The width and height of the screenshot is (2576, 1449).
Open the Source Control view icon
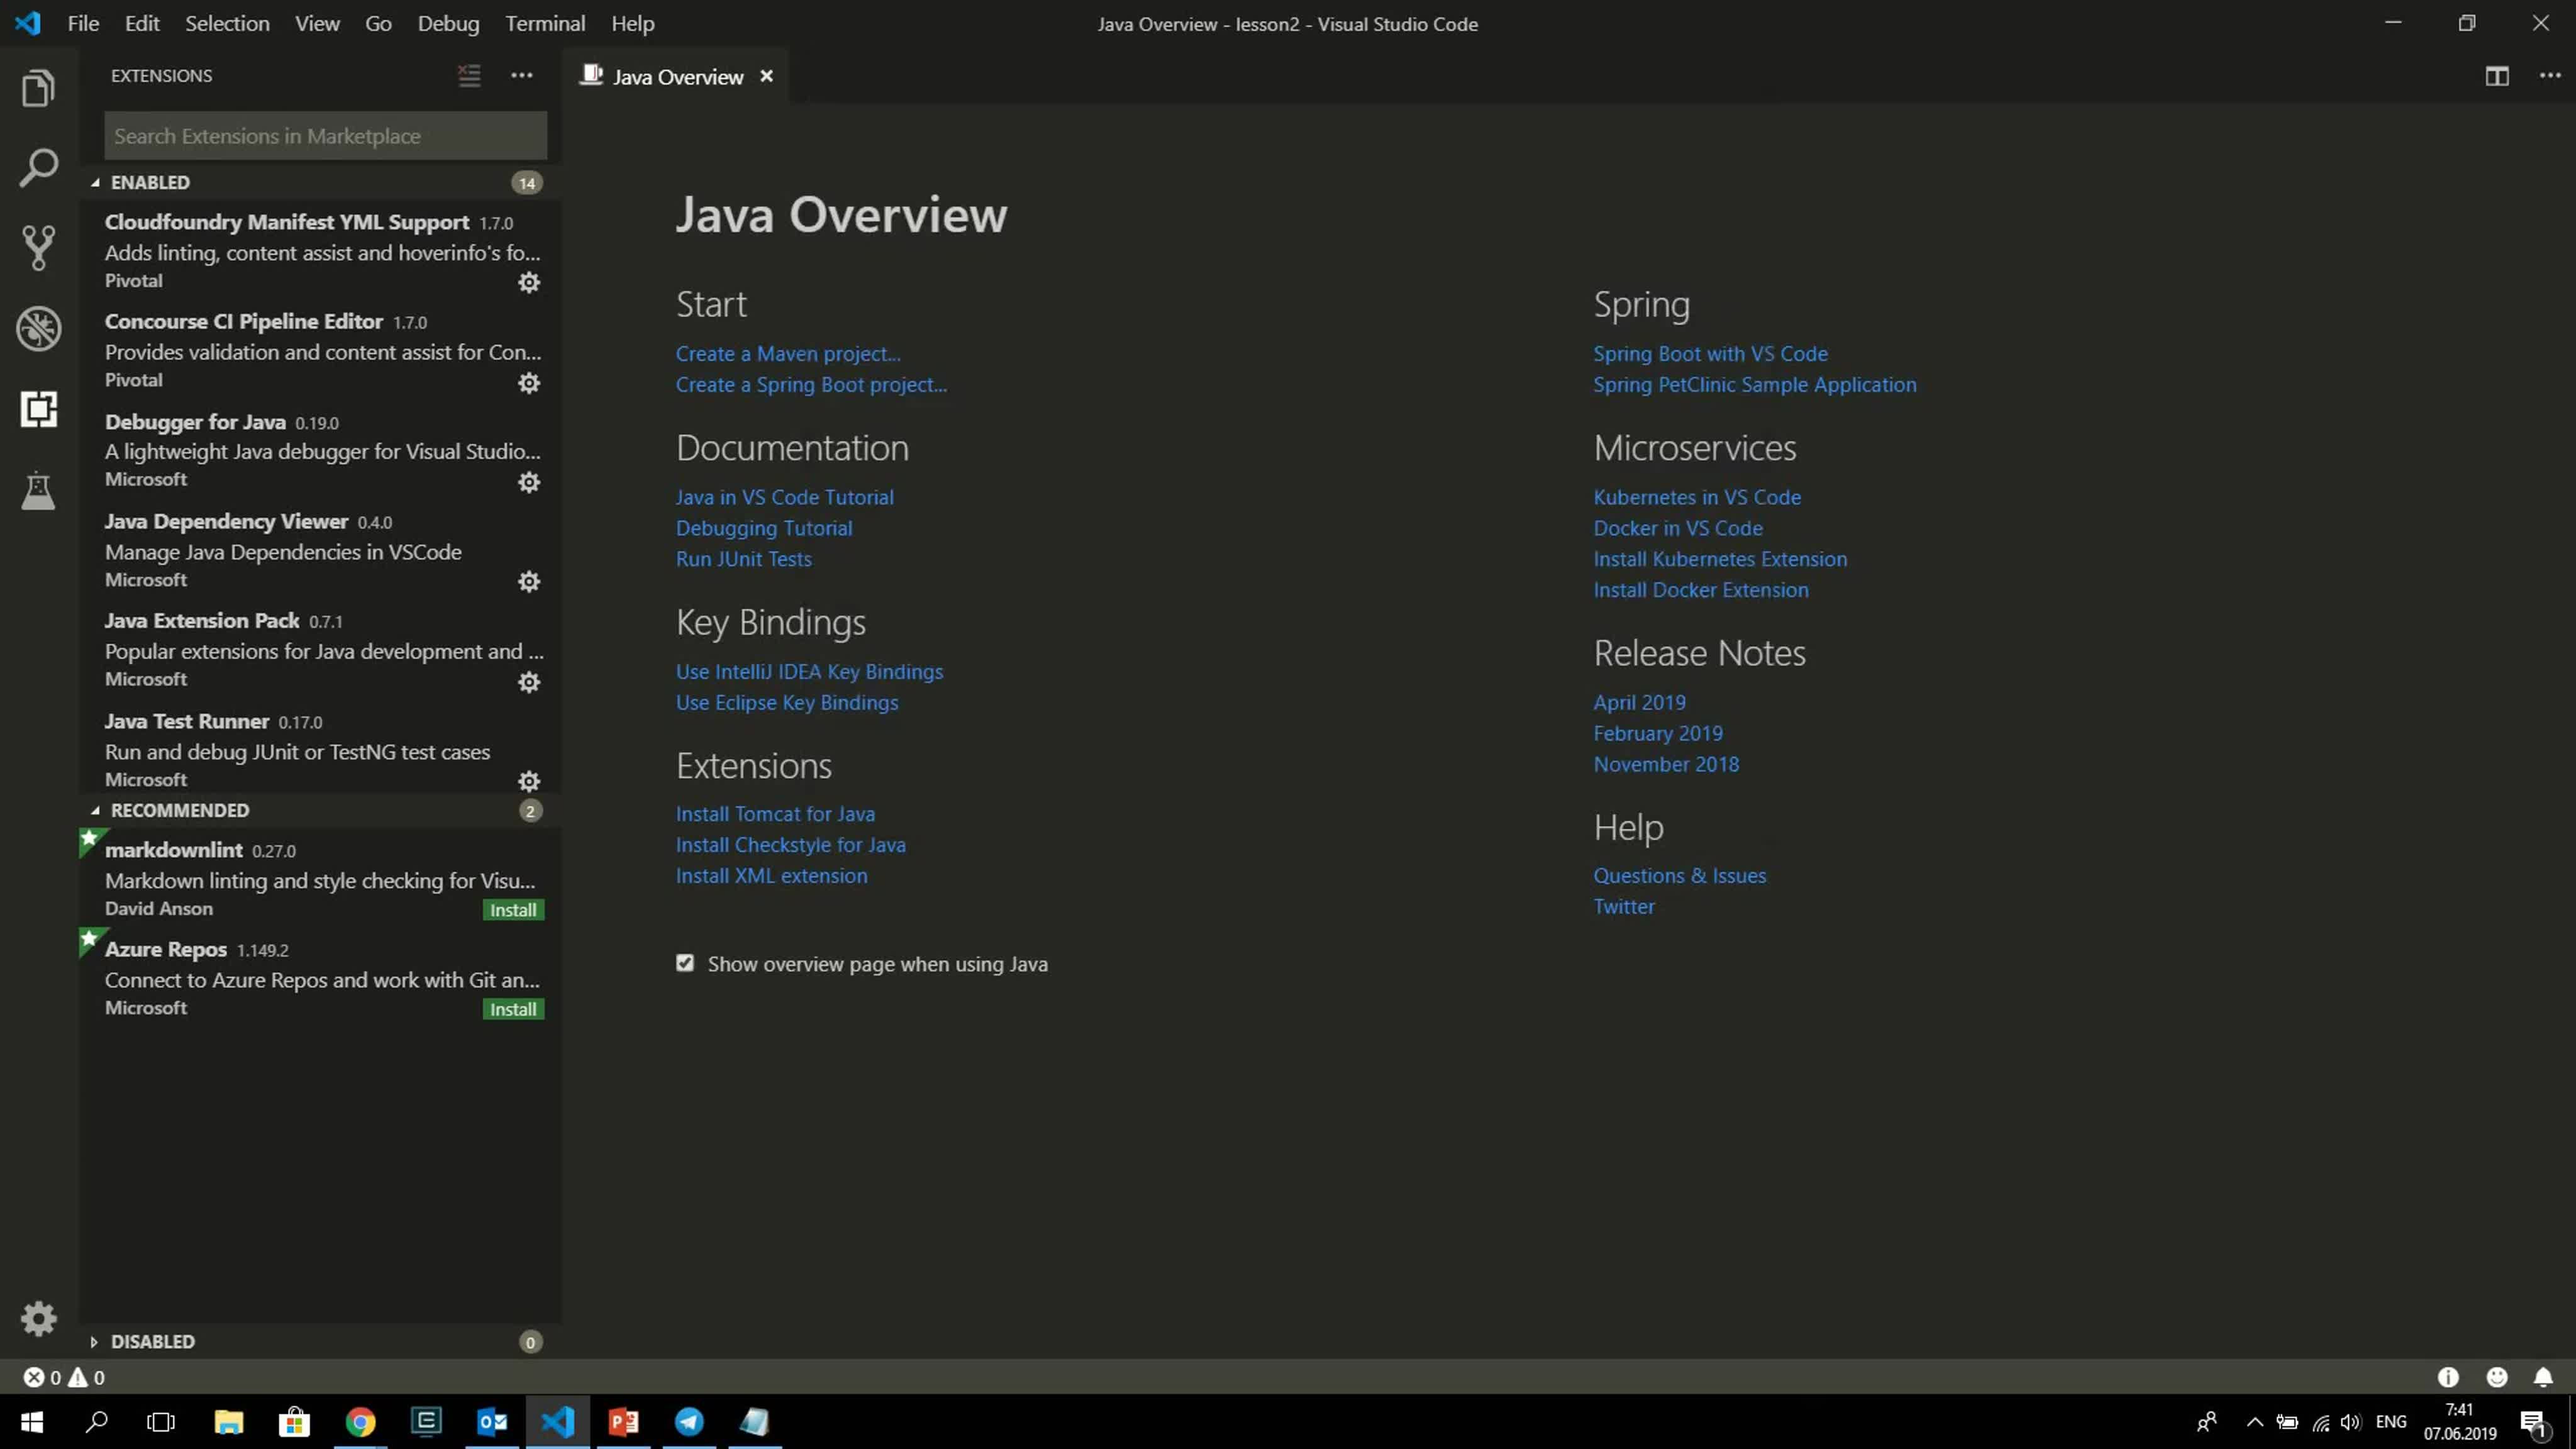[x=38, y=247]
